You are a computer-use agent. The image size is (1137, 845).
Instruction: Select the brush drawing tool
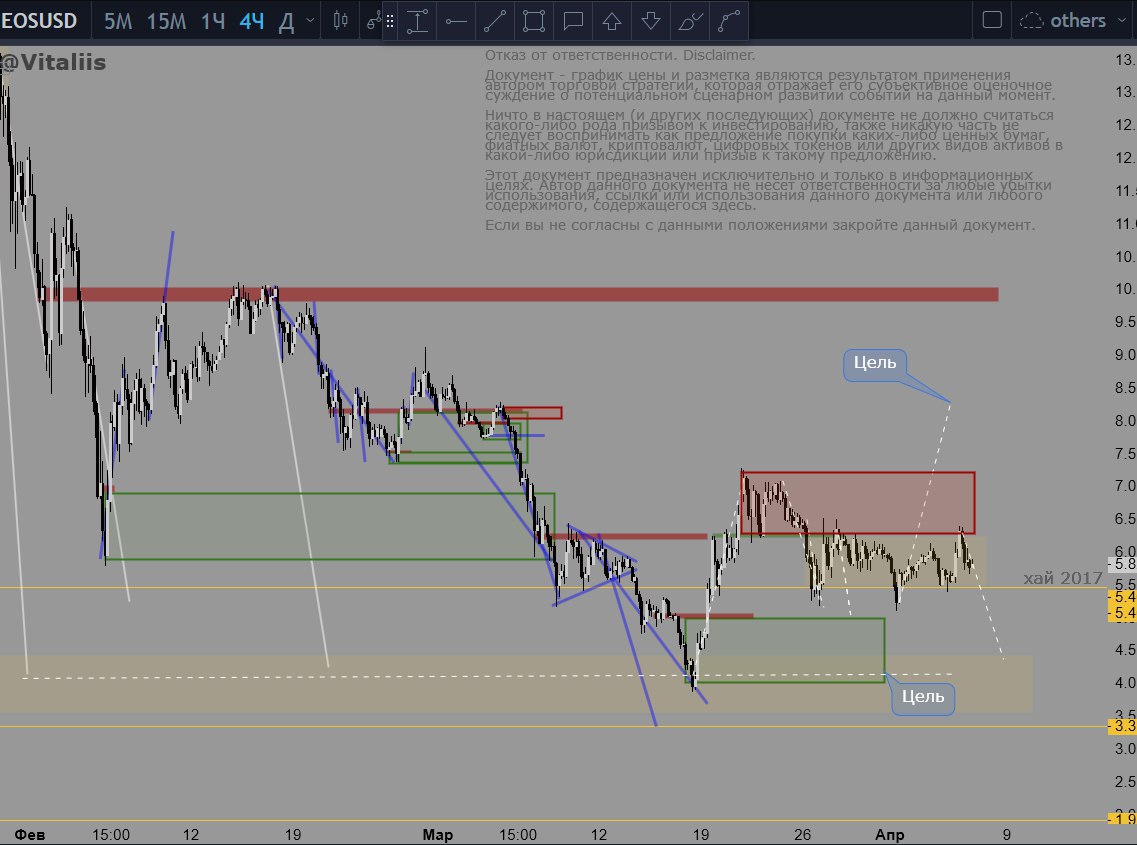pos(690,21)
